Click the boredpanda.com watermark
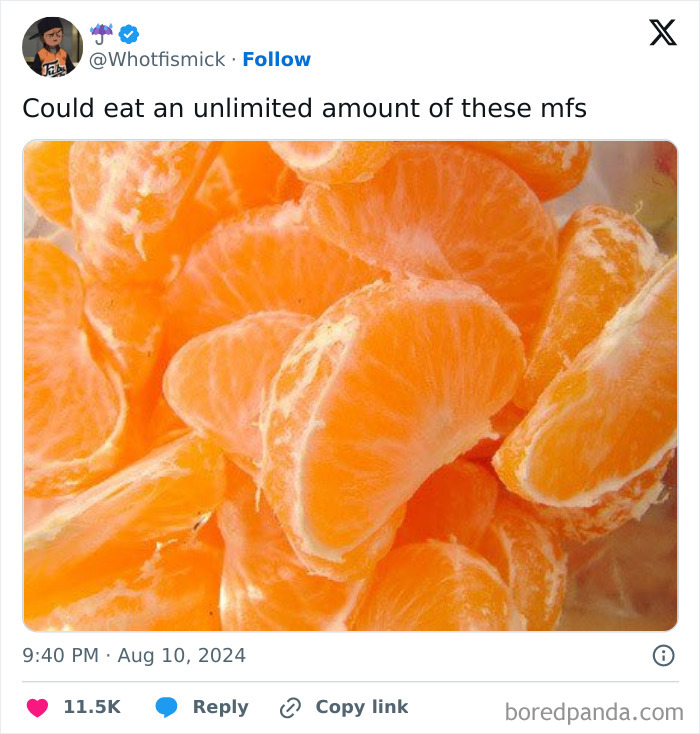Screen dimensions: 700x734 point(594,712)
